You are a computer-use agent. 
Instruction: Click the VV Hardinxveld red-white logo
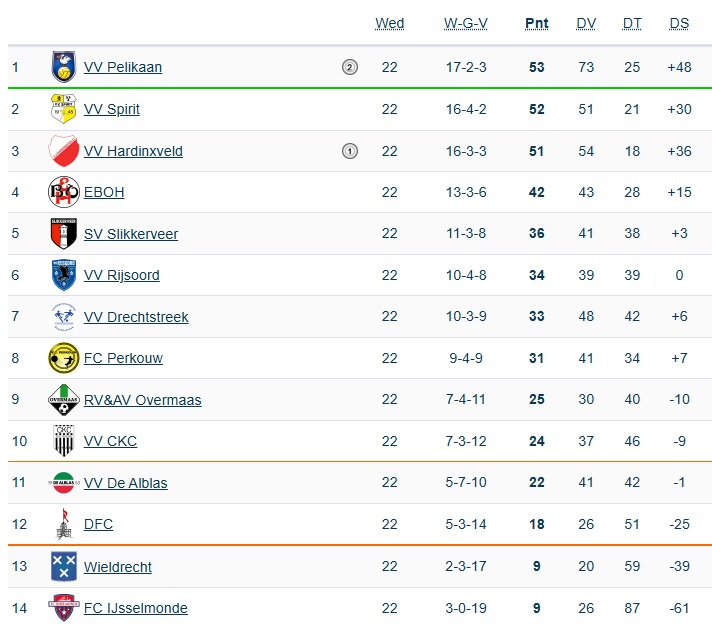tap(64, 151)
